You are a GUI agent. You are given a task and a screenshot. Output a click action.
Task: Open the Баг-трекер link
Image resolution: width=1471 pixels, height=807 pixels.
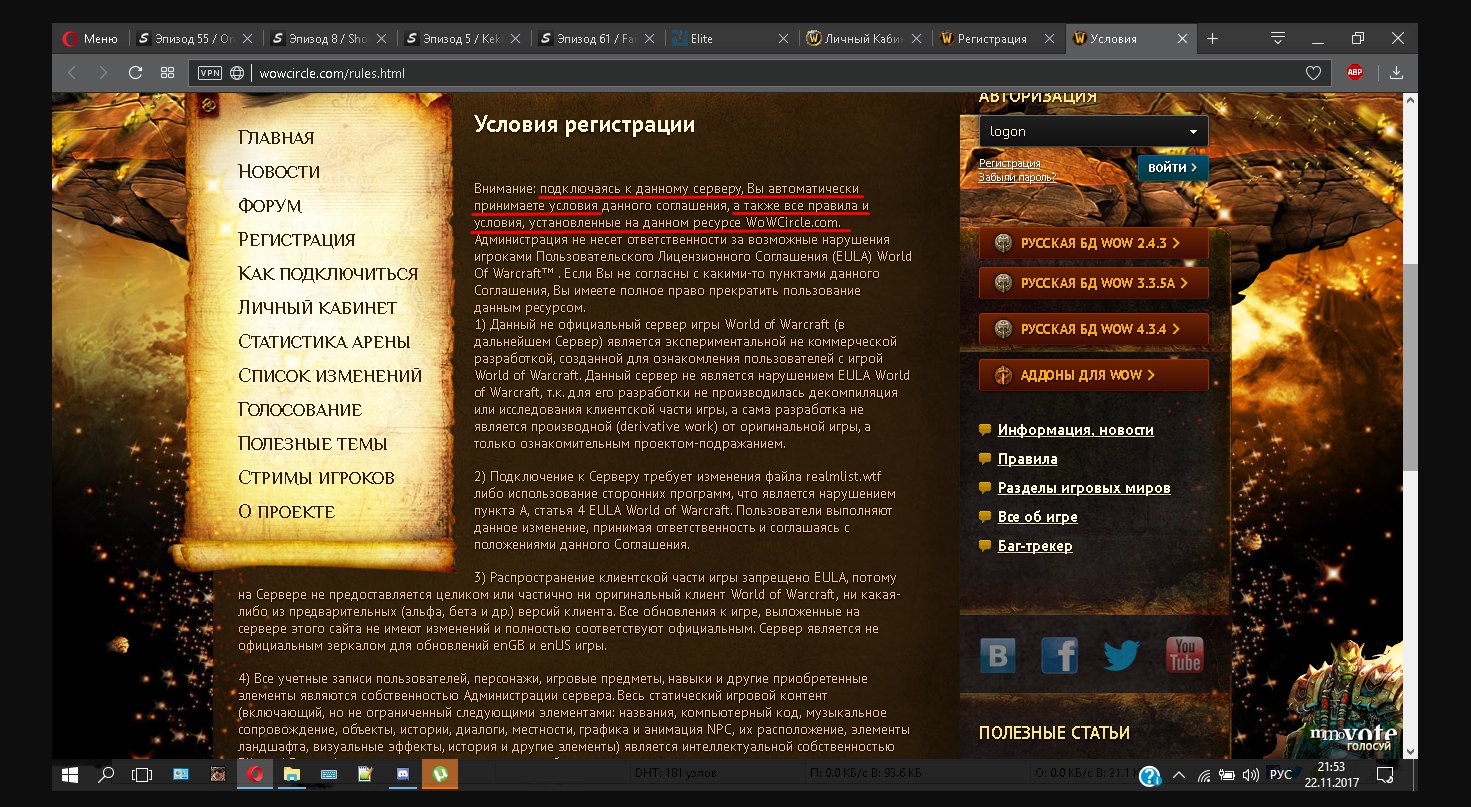(x=1035, y=546)
